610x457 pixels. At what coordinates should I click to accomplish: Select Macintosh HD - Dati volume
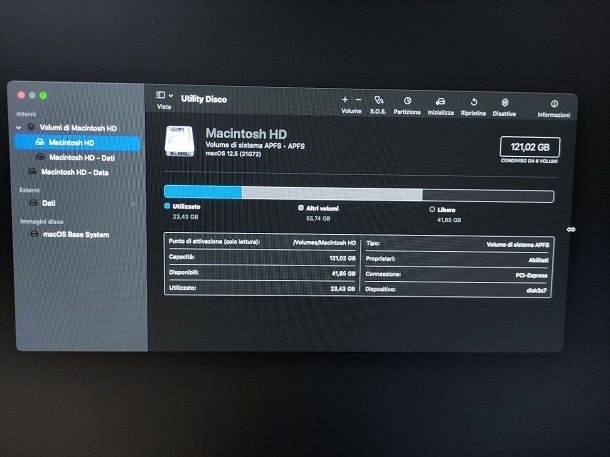coord(81,158)
